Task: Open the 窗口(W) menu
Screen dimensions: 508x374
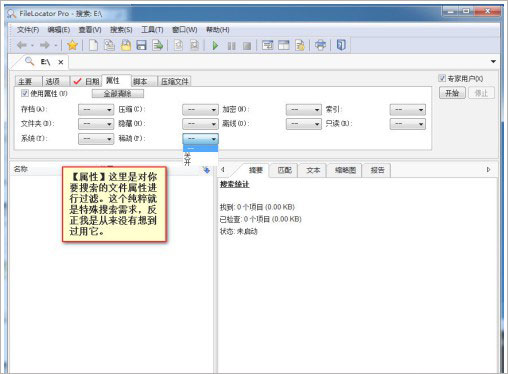Action: 184,30
